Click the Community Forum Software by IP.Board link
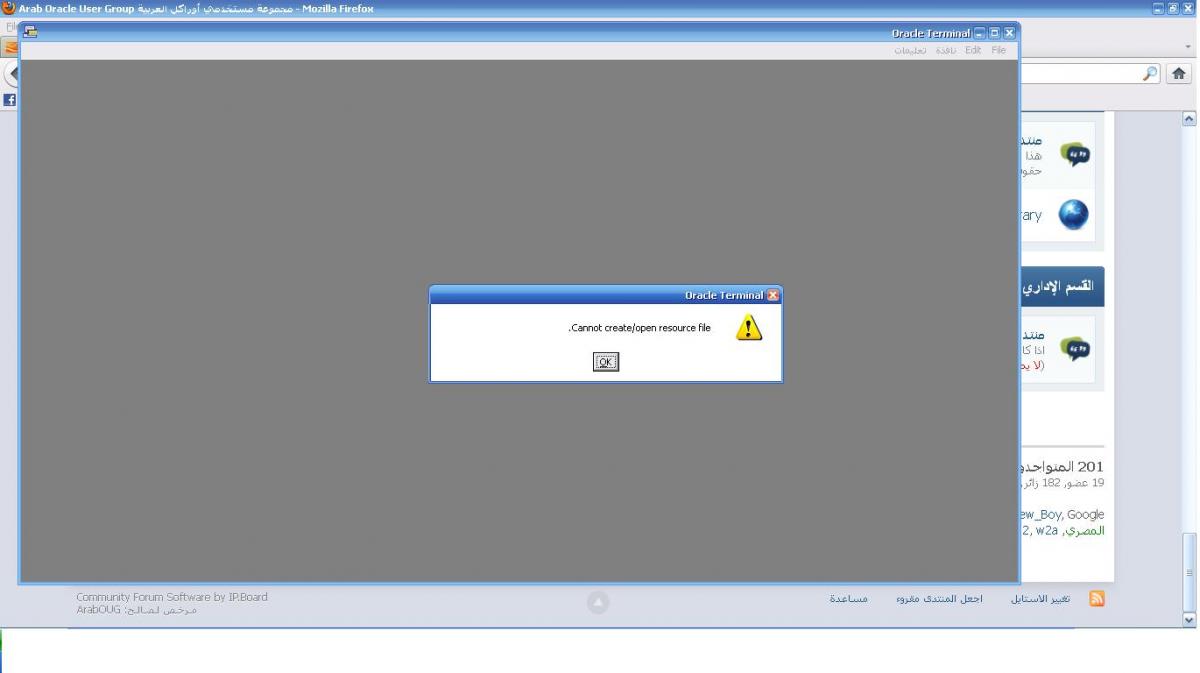 coord(172,597)
